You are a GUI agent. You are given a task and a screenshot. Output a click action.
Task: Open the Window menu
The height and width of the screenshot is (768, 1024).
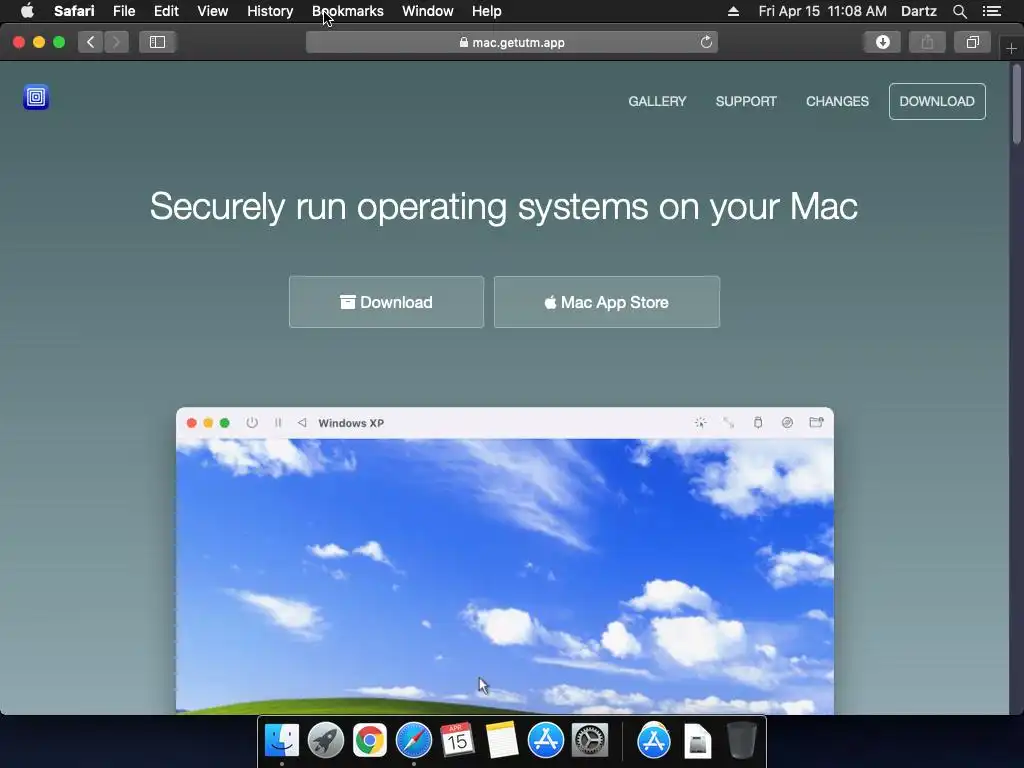pos(428,11)
